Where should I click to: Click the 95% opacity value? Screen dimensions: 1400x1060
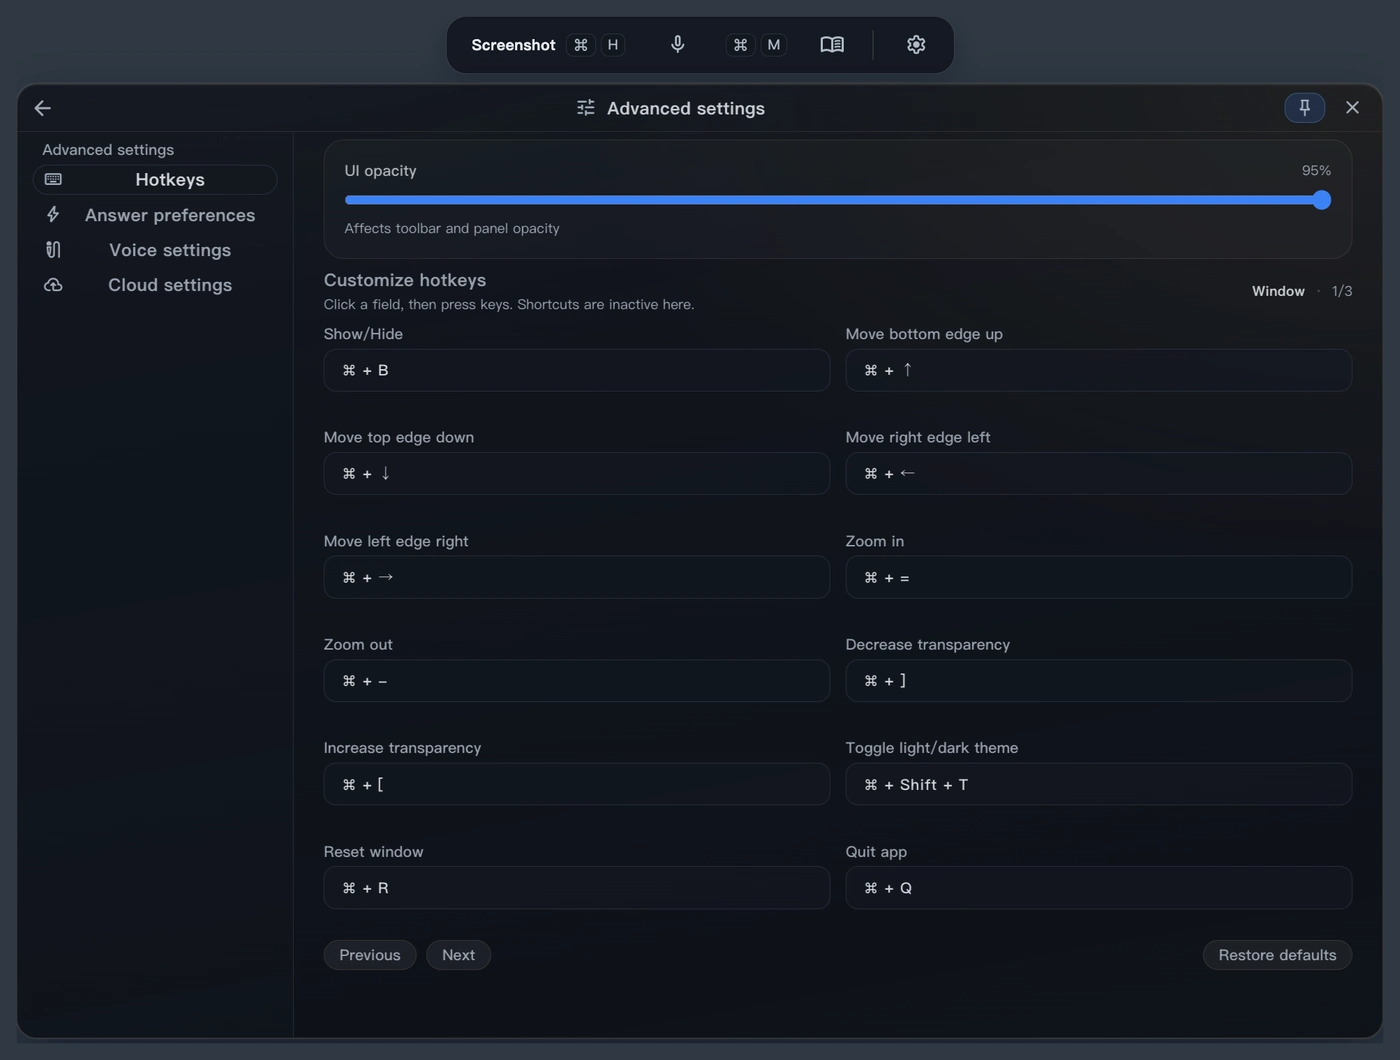[1316, 171]
